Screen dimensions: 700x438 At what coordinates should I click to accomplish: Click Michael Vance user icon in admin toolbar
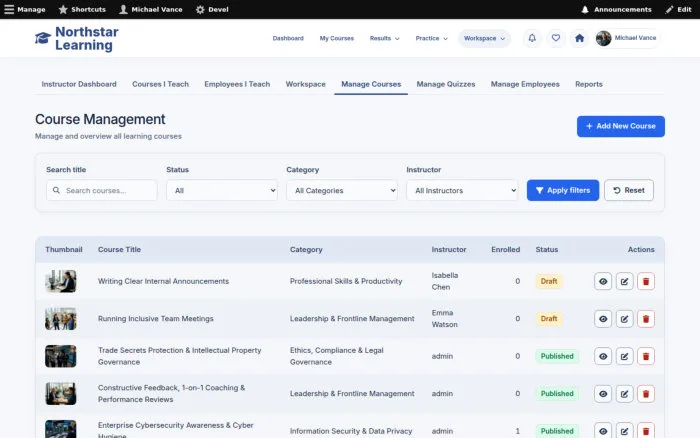[x=151, y=9]
